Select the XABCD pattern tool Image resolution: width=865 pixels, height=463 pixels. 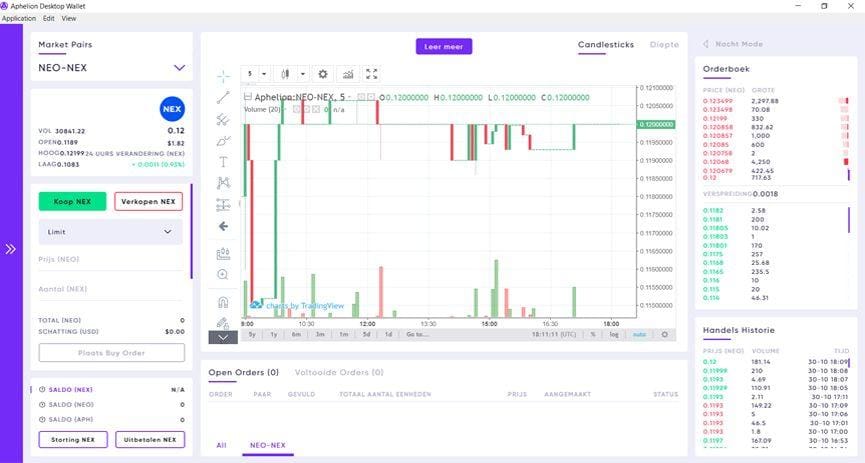pos(223,183)
